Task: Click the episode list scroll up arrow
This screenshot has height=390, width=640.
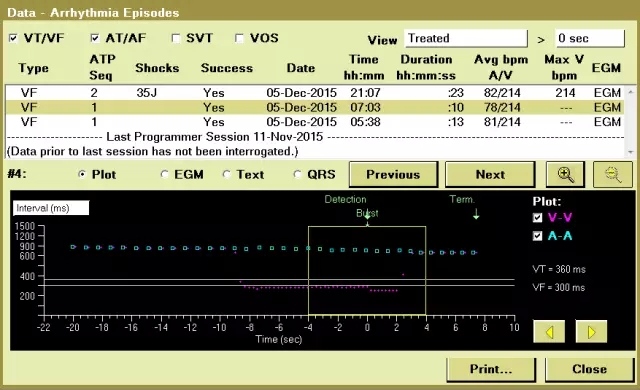Action: pos(631,92)
